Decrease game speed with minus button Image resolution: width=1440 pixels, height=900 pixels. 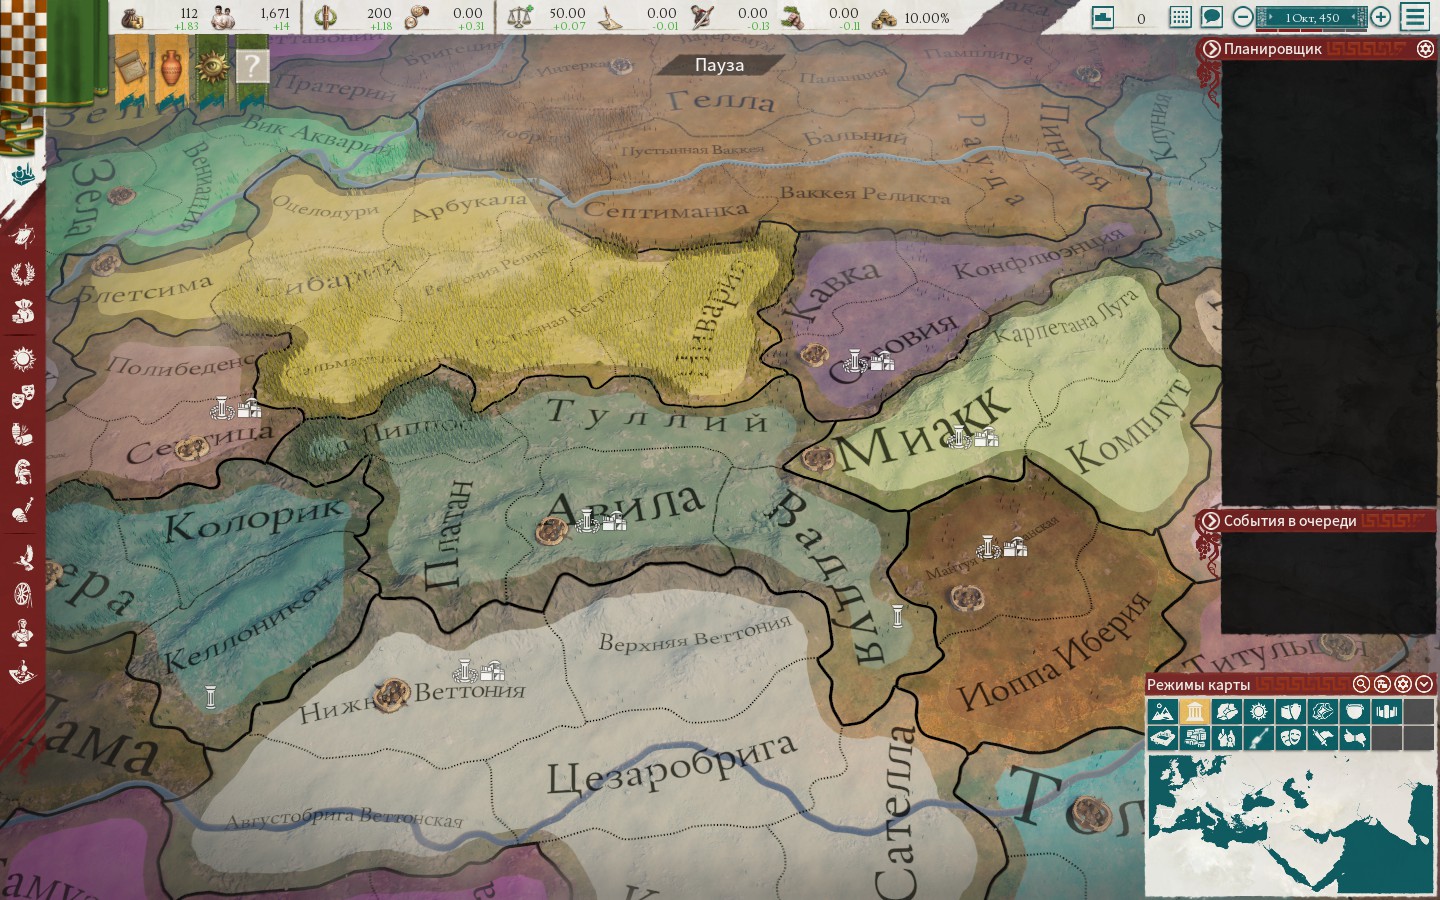tap(1242, 17)
